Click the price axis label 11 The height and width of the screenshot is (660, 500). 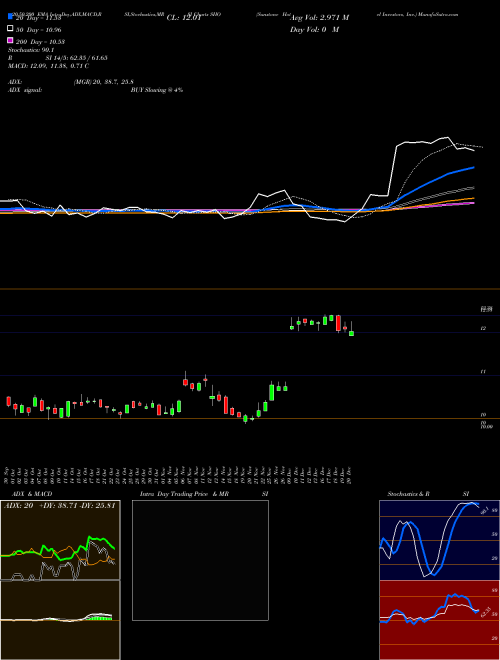point(483,372)
